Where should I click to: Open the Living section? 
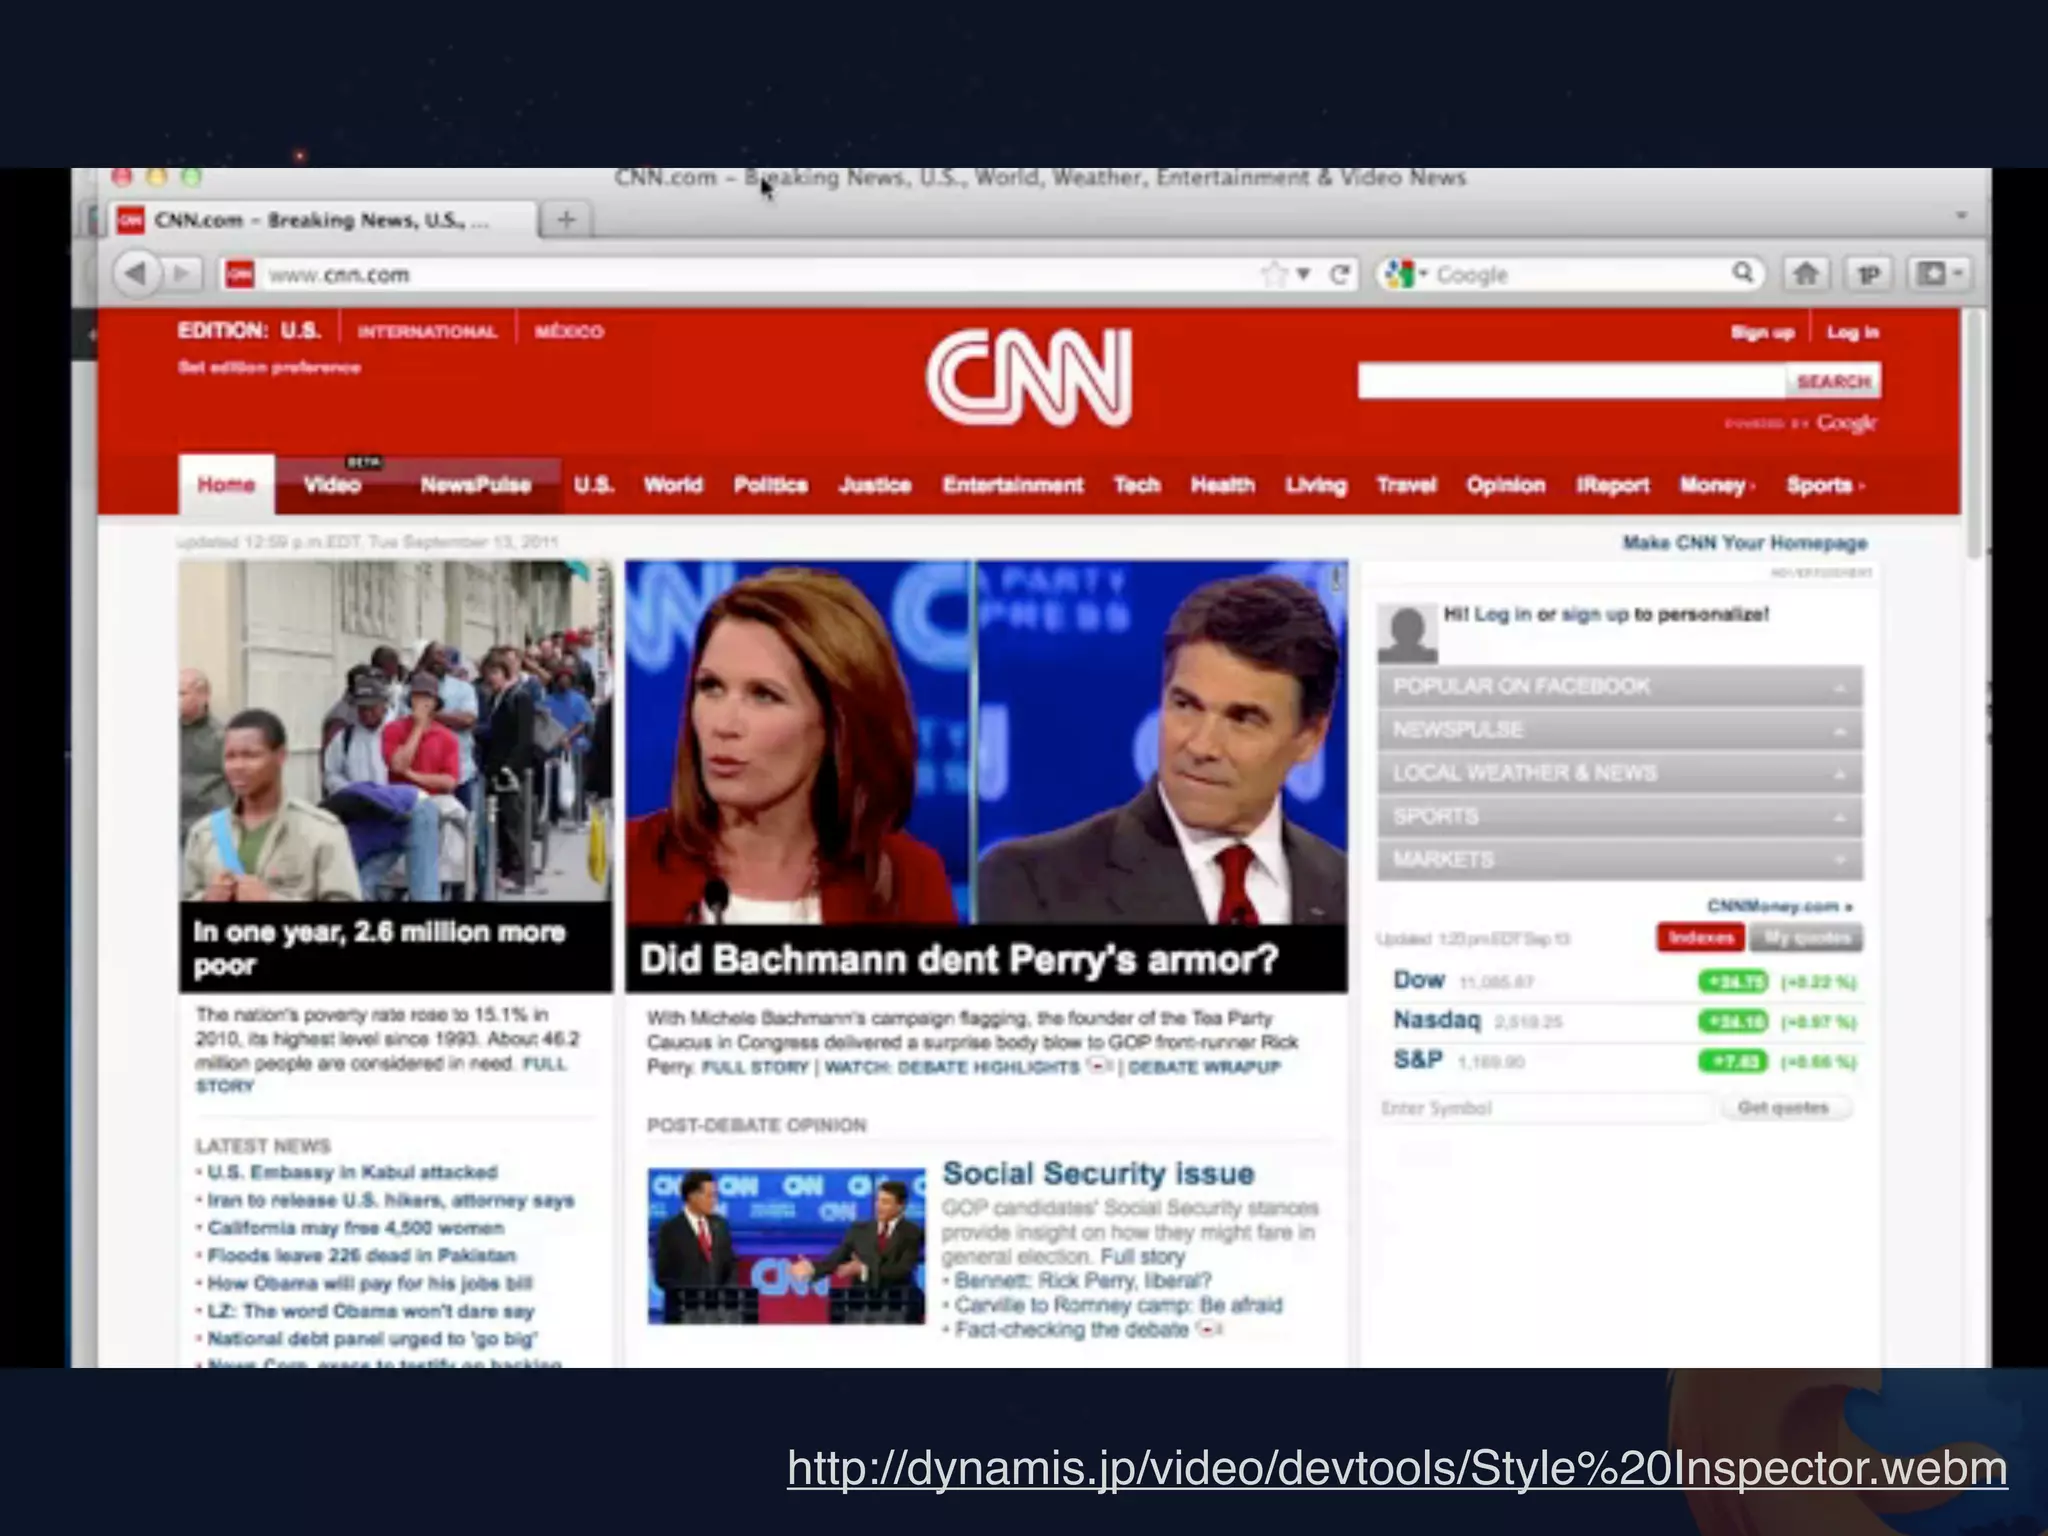[1316, 486]
